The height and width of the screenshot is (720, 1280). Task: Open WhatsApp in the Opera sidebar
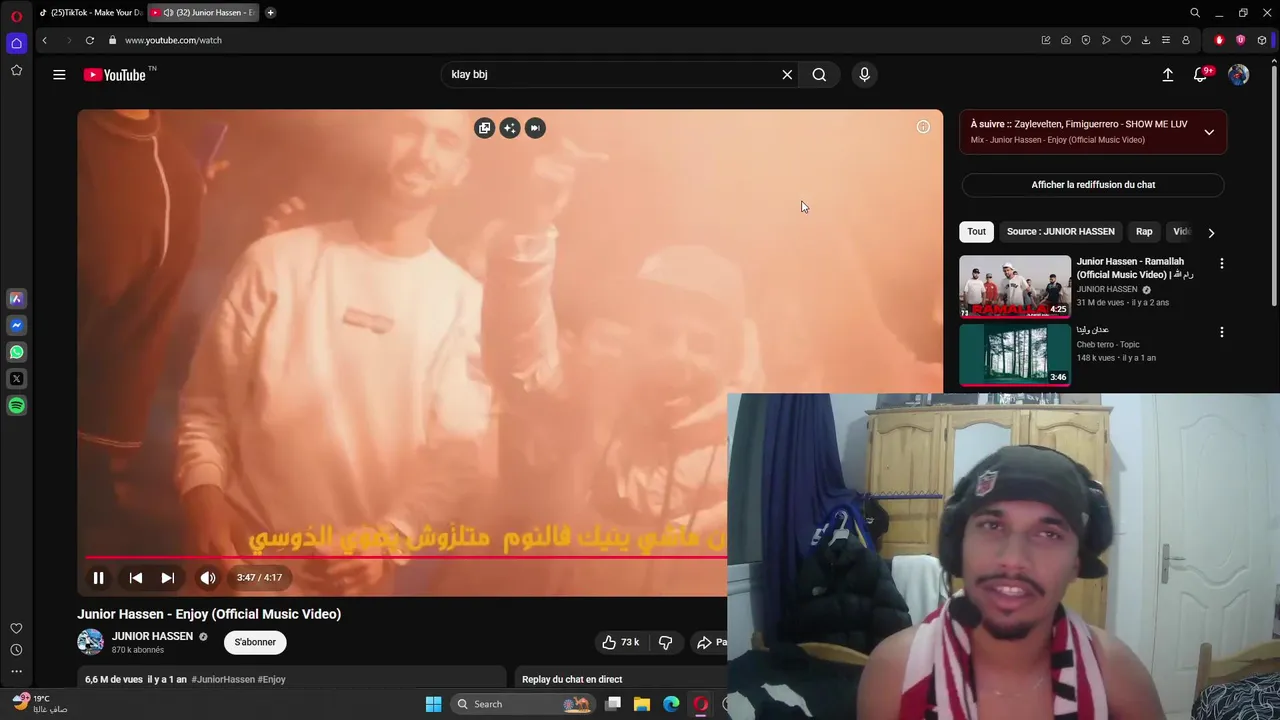pyautogui.click(x=16, y=352)
